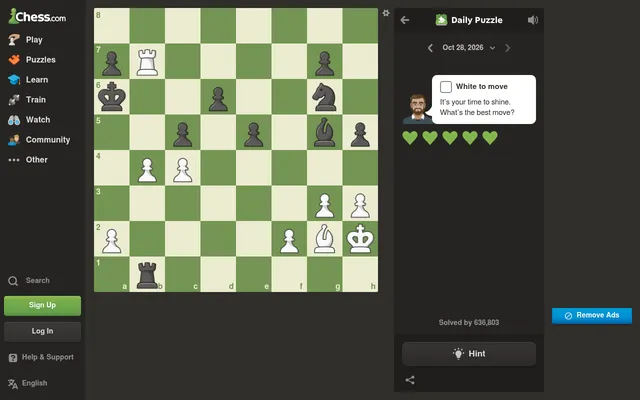
Task: Mute sound with the speaker icon
Action: [533, 20]
